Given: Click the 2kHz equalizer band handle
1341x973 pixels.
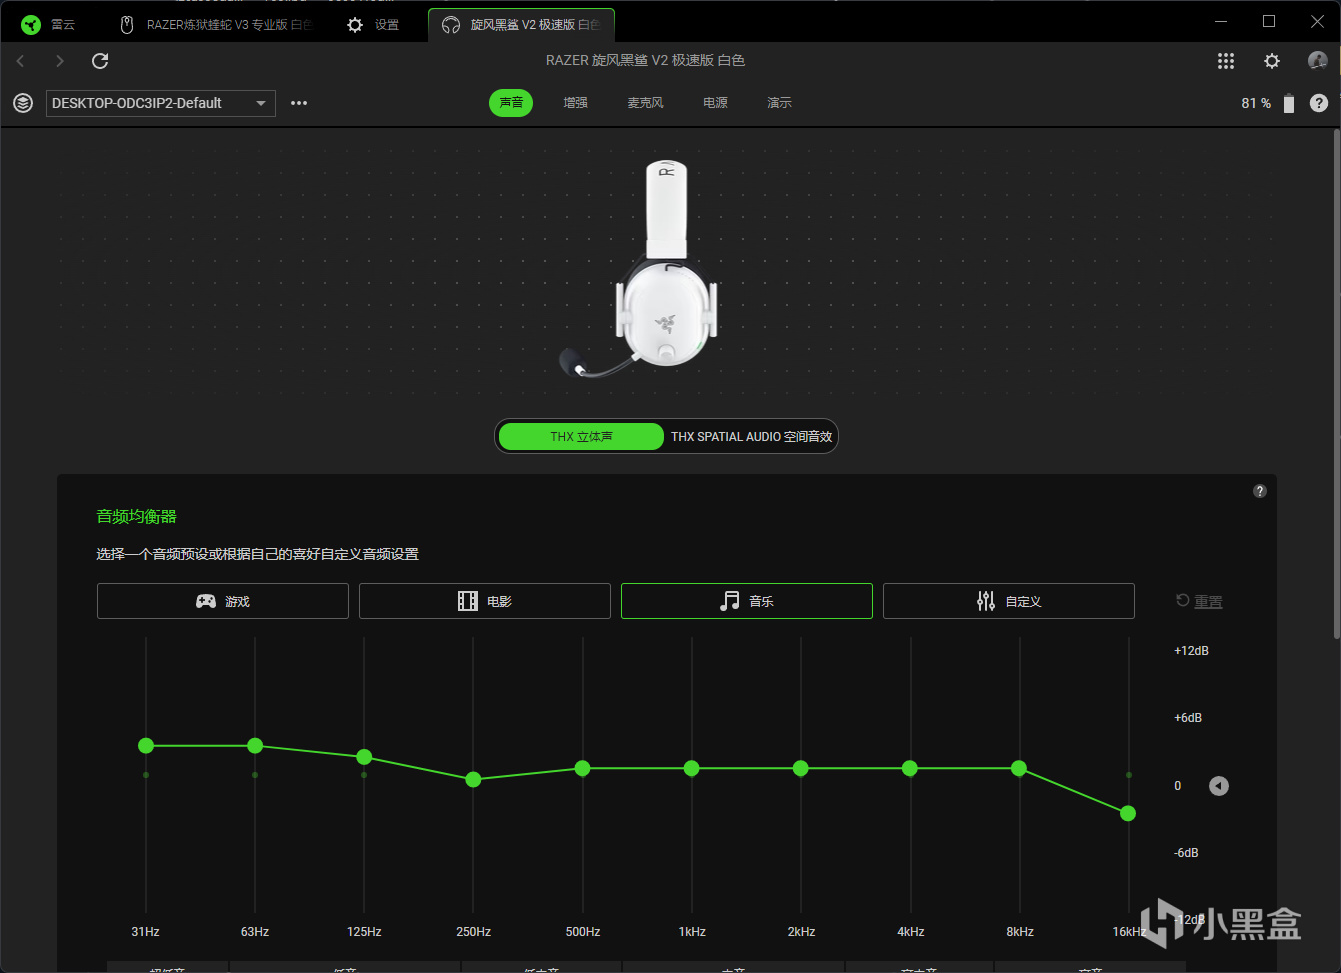Looking at the screenshot, I should [801, 768].
